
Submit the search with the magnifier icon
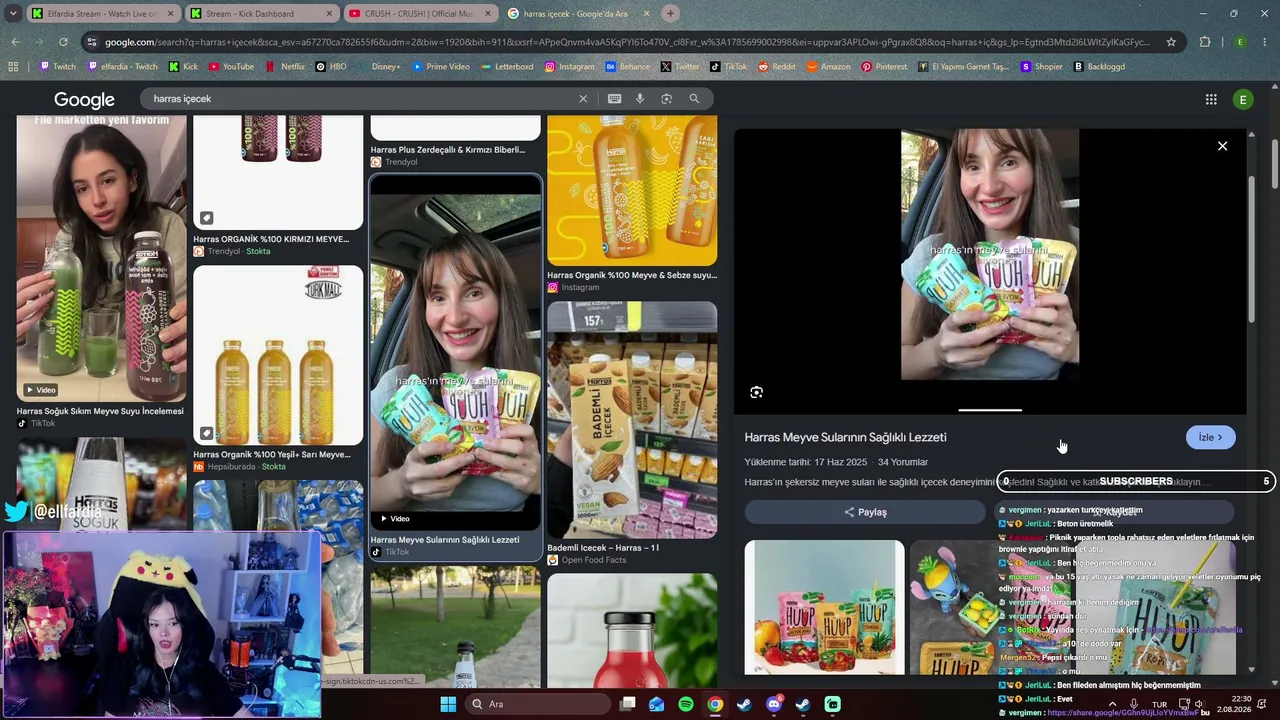pos(694,99)
